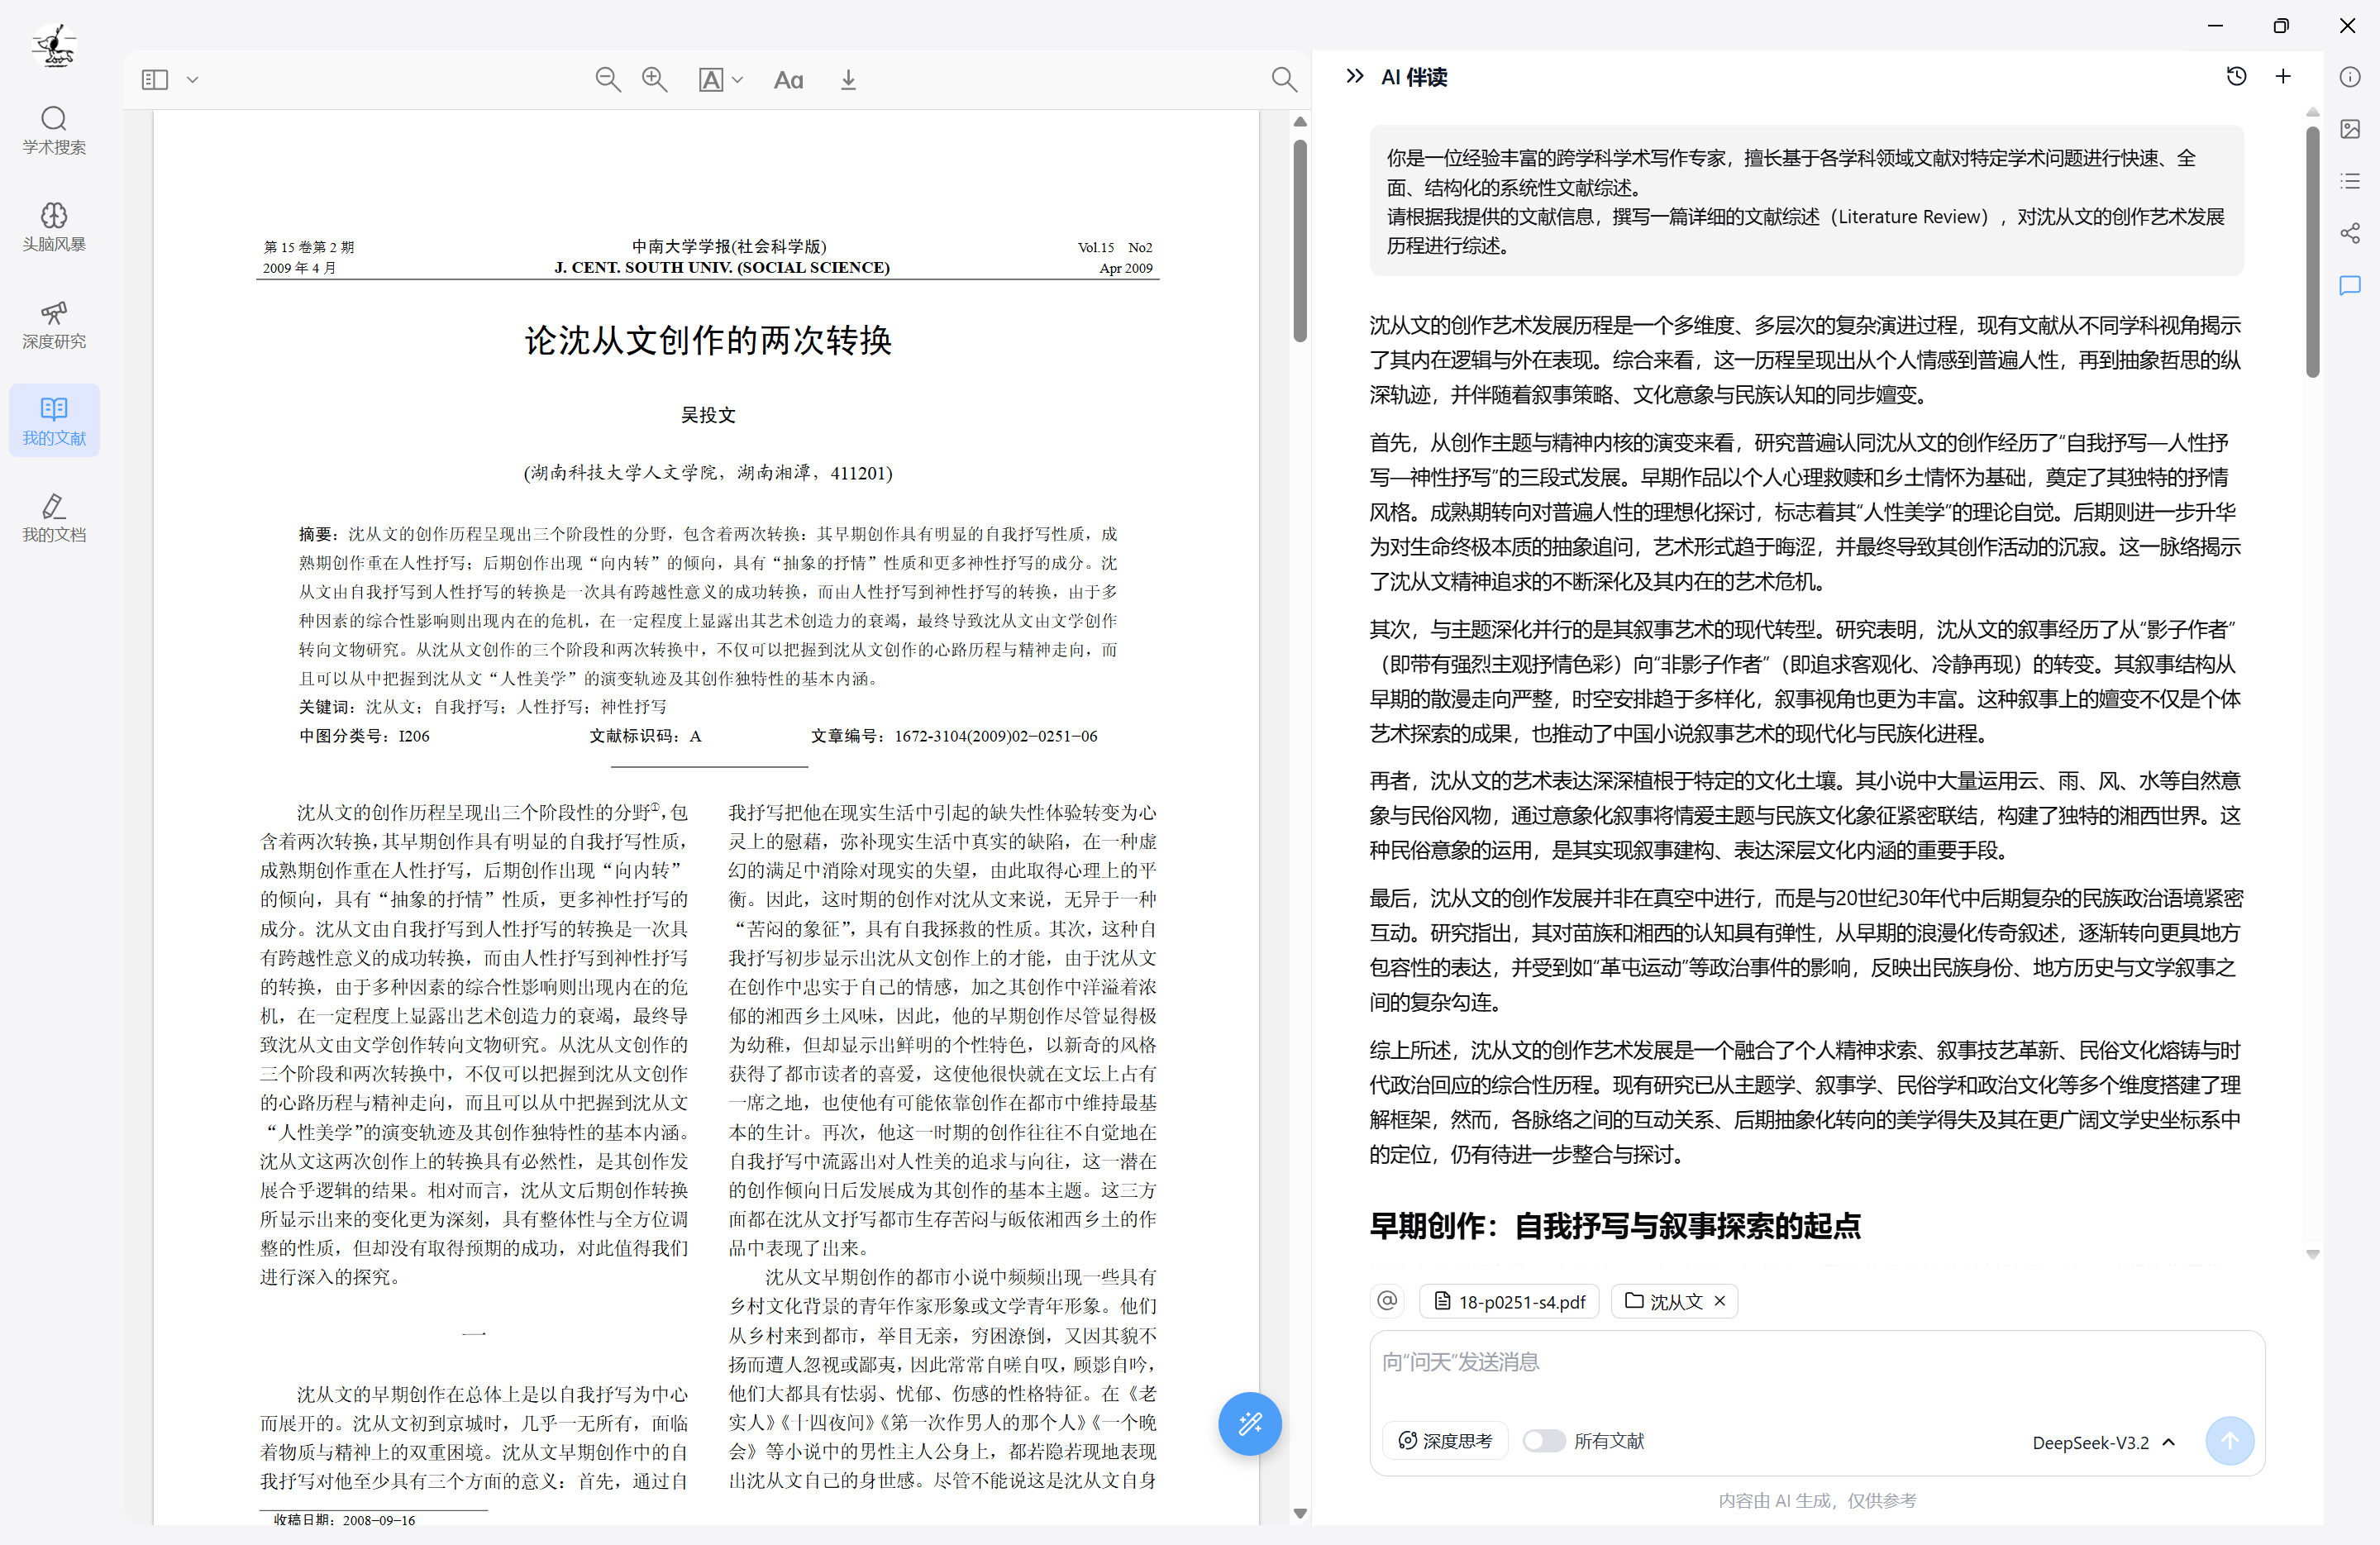Open the share icon in right sidebar

click(x=2350, y=233)
